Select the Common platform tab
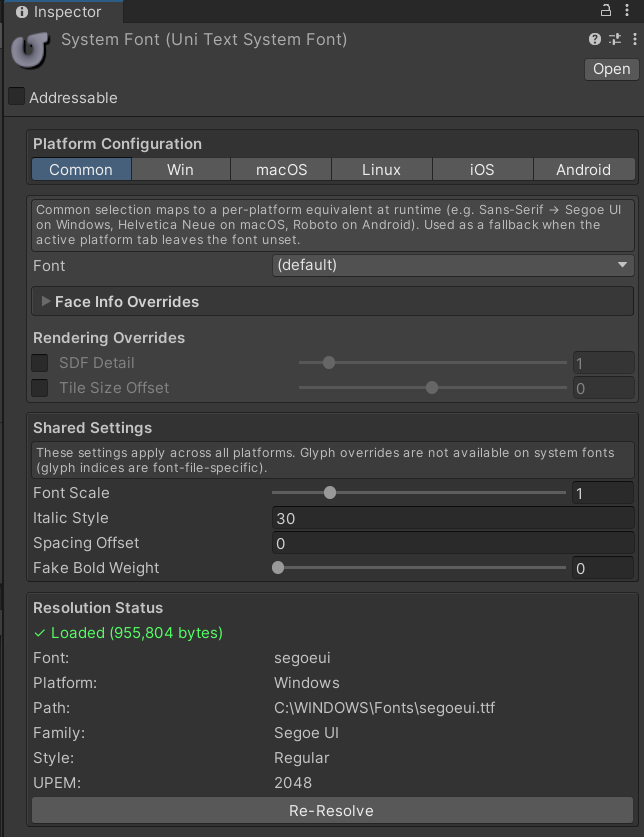The width and height of the screenshot is (644, 837). click(x=81, y=169)
